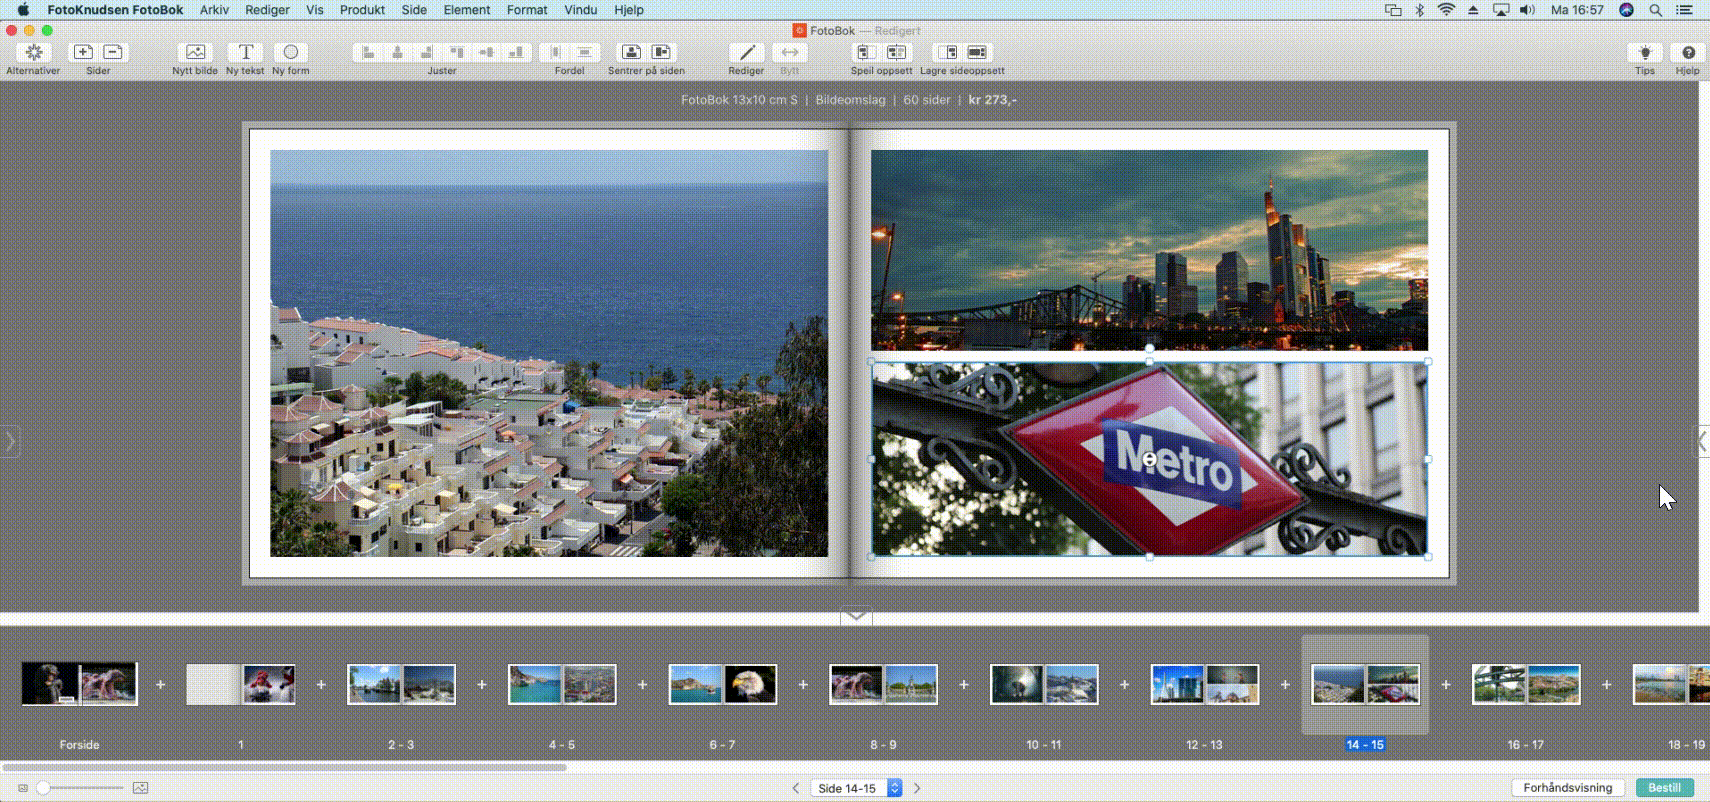The image size is (1710, 802).
Task: Select pages 8 - 9 thumbnail
Action: point(883,684)
